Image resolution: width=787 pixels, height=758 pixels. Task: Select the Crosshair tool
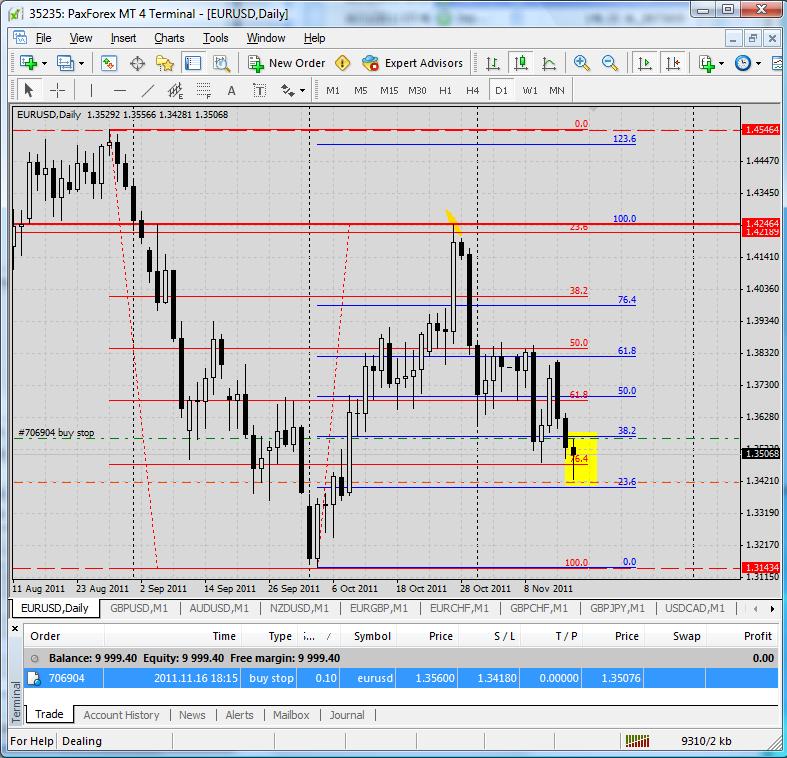57,90
